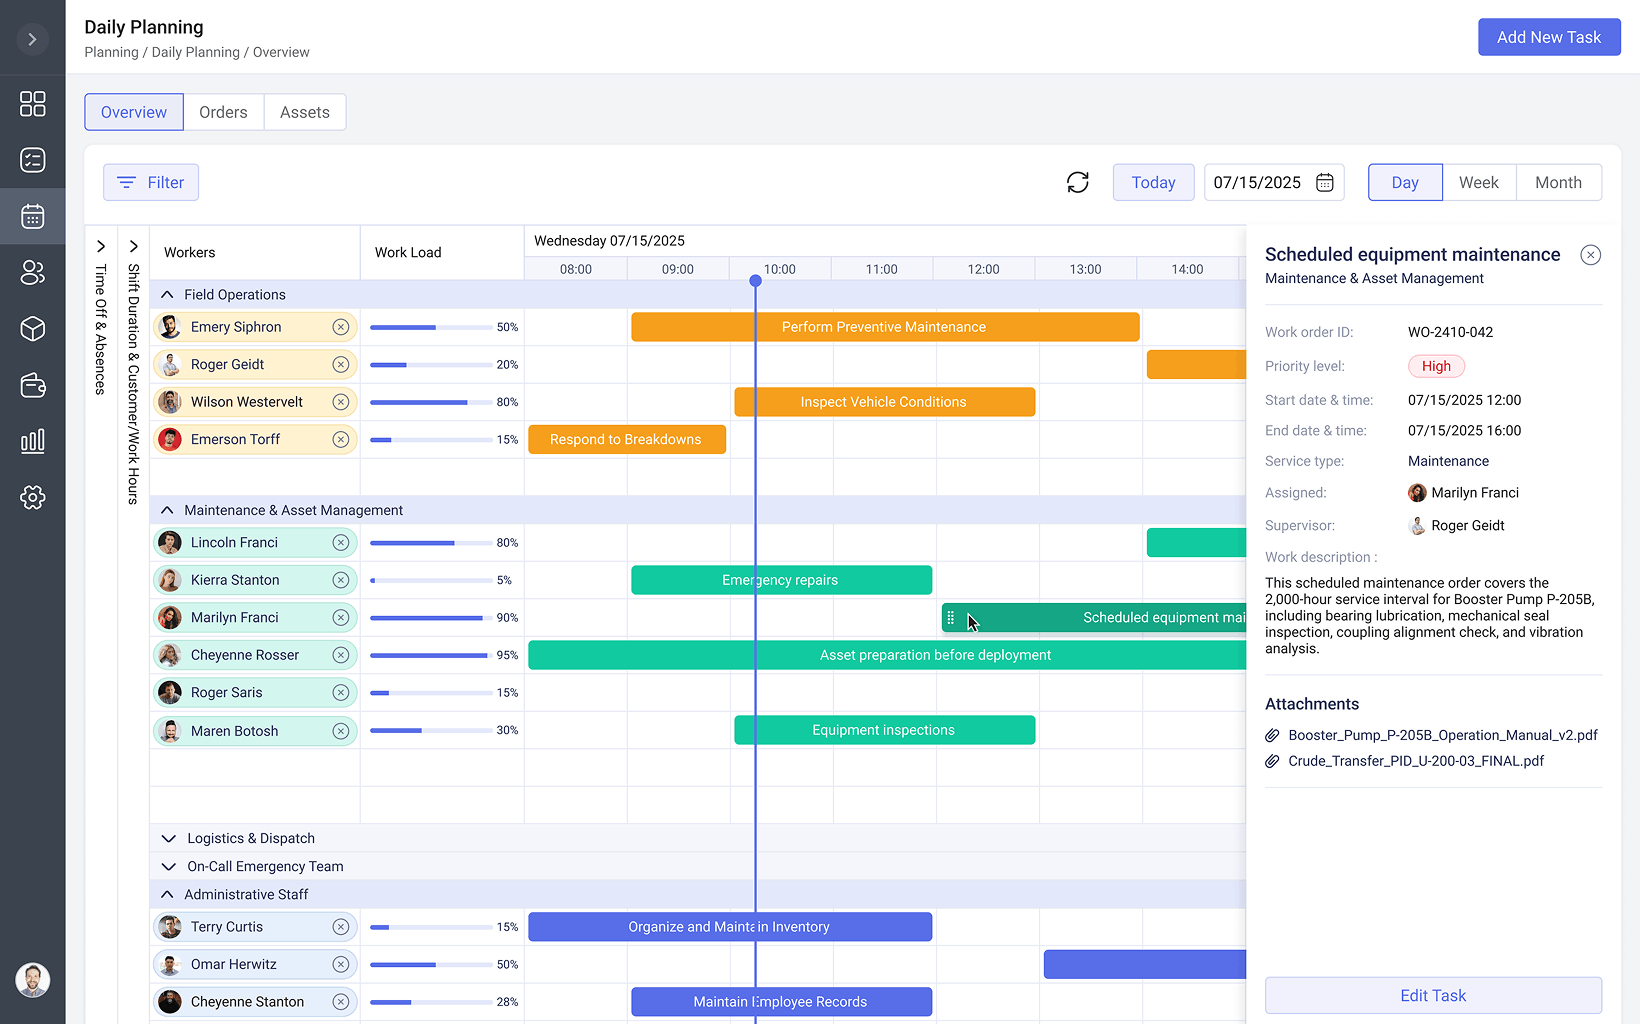The image size is (1640, 1024).
Task: Open Booster_Pump_P-205B operation manual attachment
Action: click(x=1442, y=735)
